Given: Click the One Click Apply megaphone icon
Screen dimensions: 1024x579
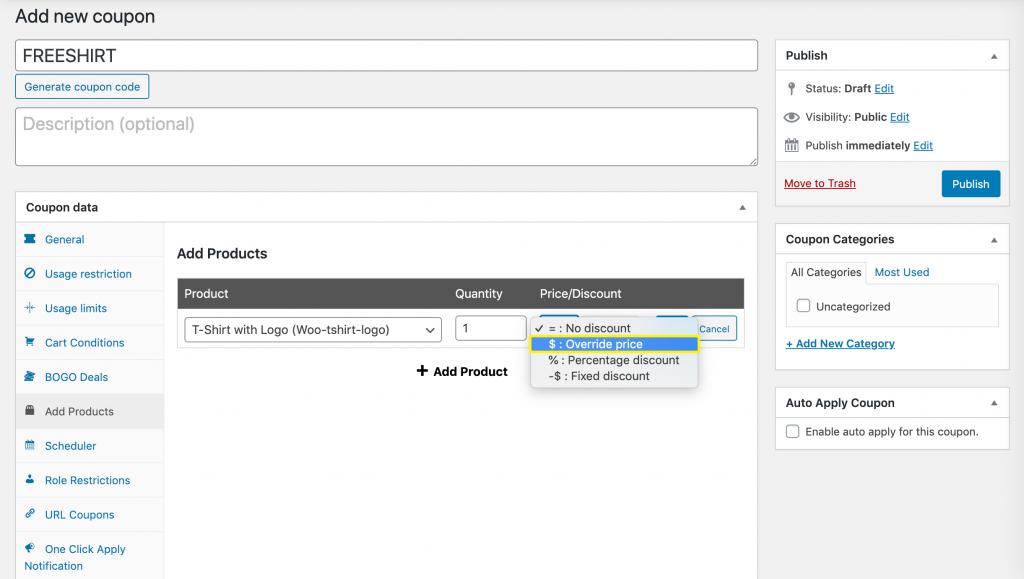Looking at the screenshot, I should pos(30,548).
